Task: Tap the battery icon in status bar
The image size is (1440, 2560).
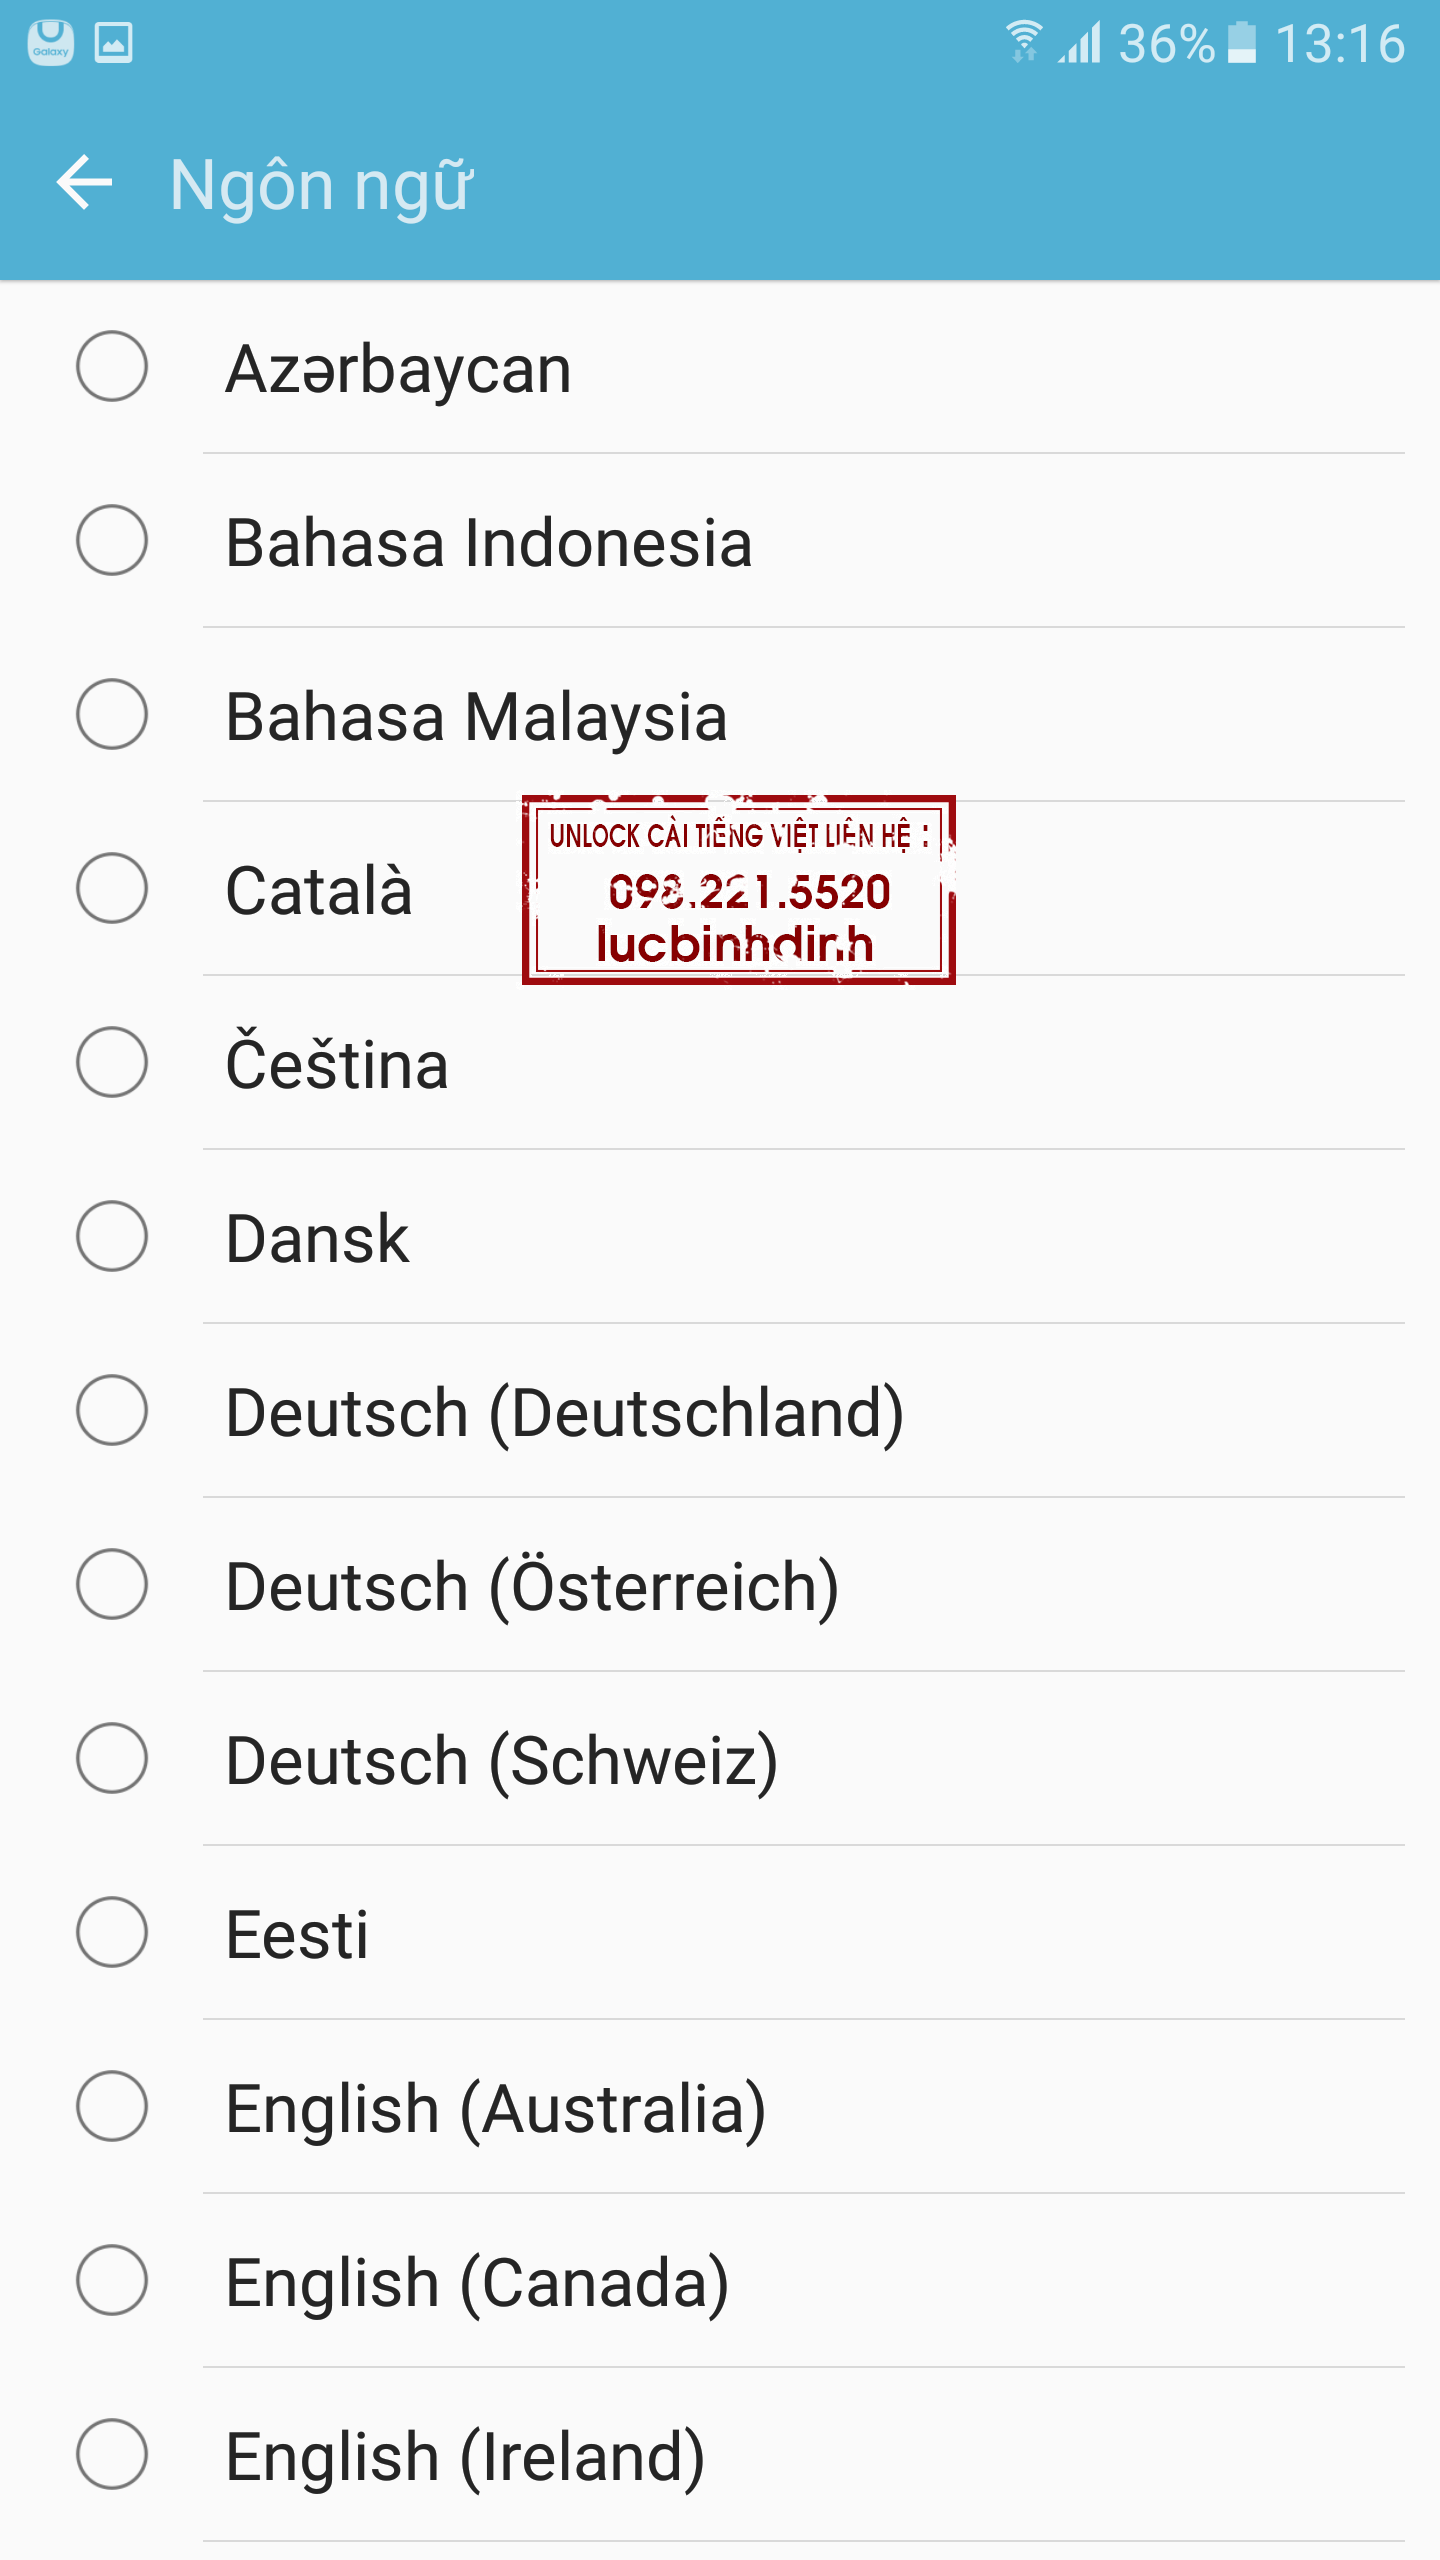Action: [x=1241, y=43]
